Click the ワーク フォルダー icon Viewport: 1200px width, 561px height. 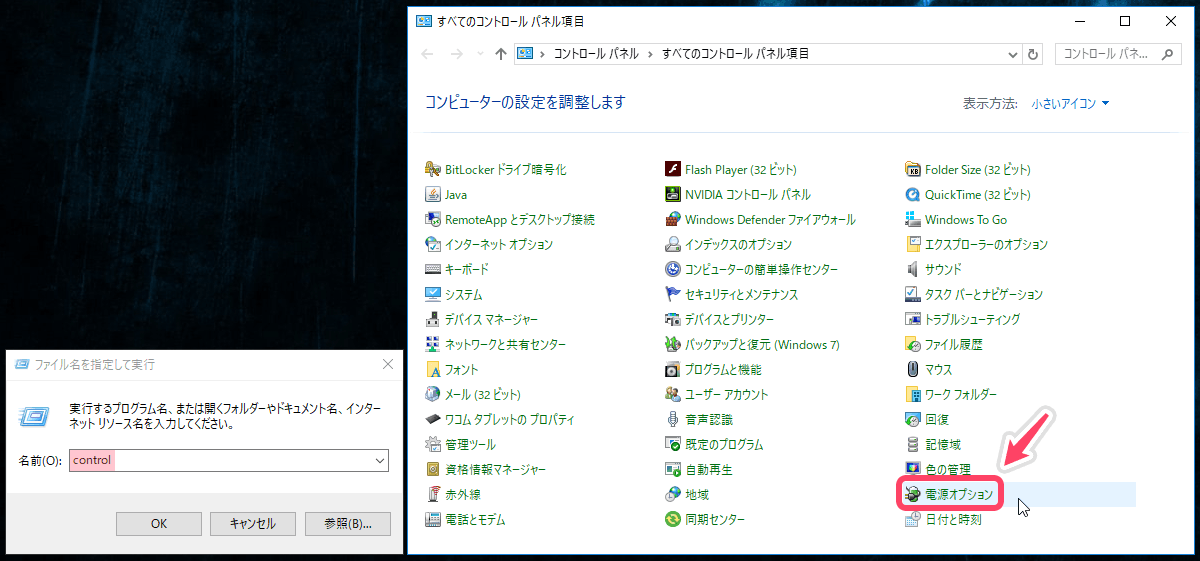[913, 395]
